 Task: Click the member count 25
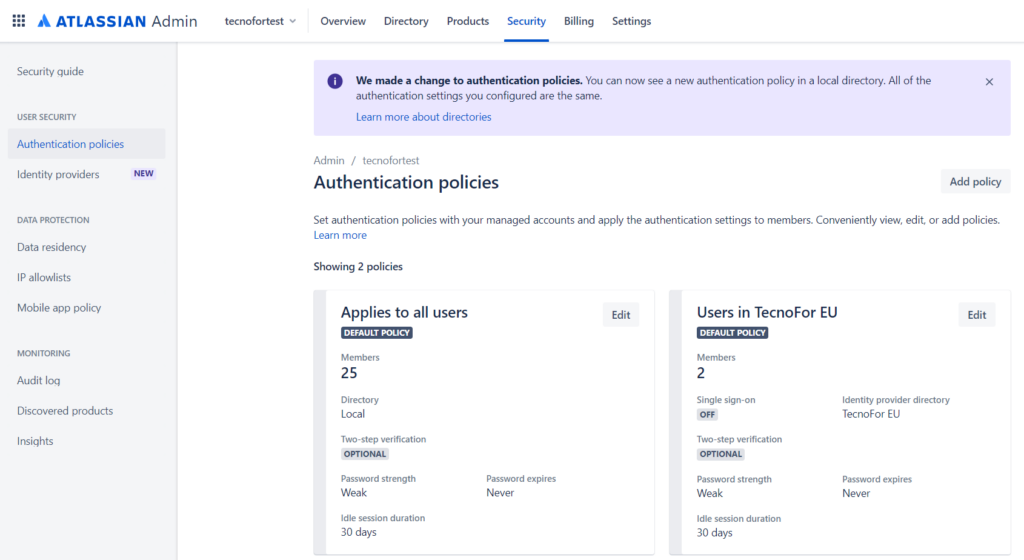click(349, 373)
